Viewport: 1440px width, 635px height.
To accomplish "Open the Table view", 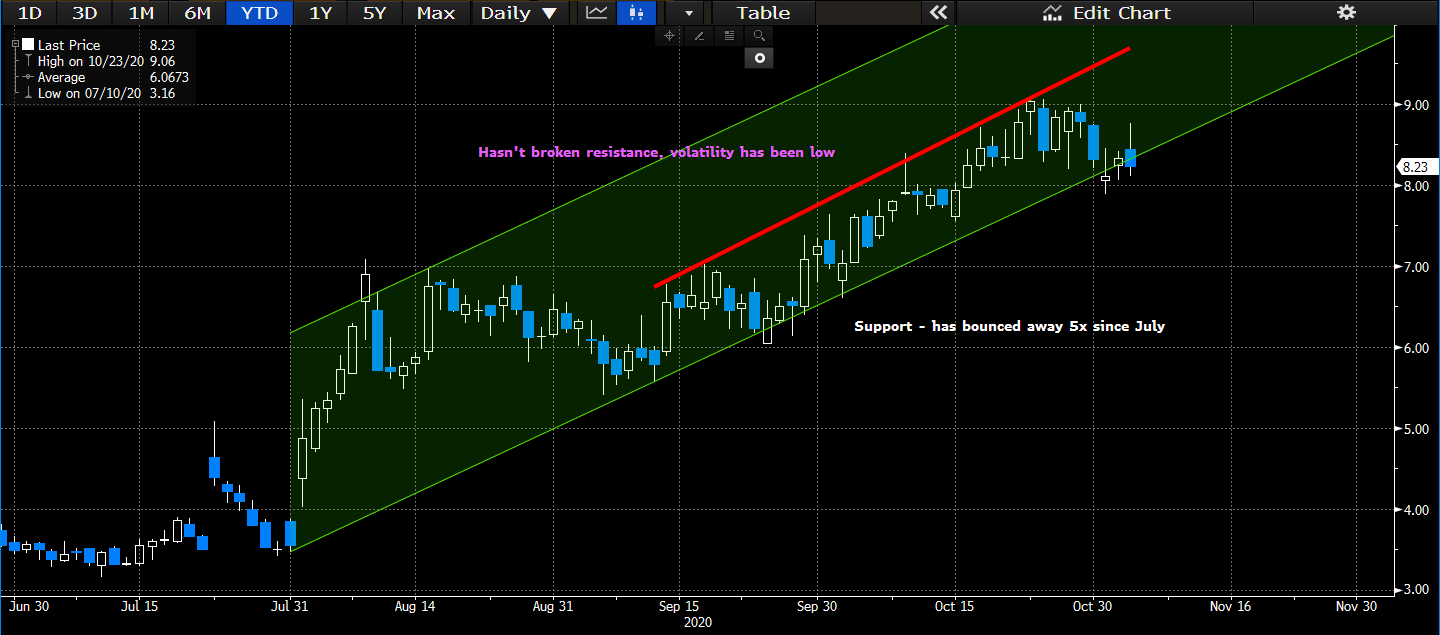I will (x=763, y=13).
